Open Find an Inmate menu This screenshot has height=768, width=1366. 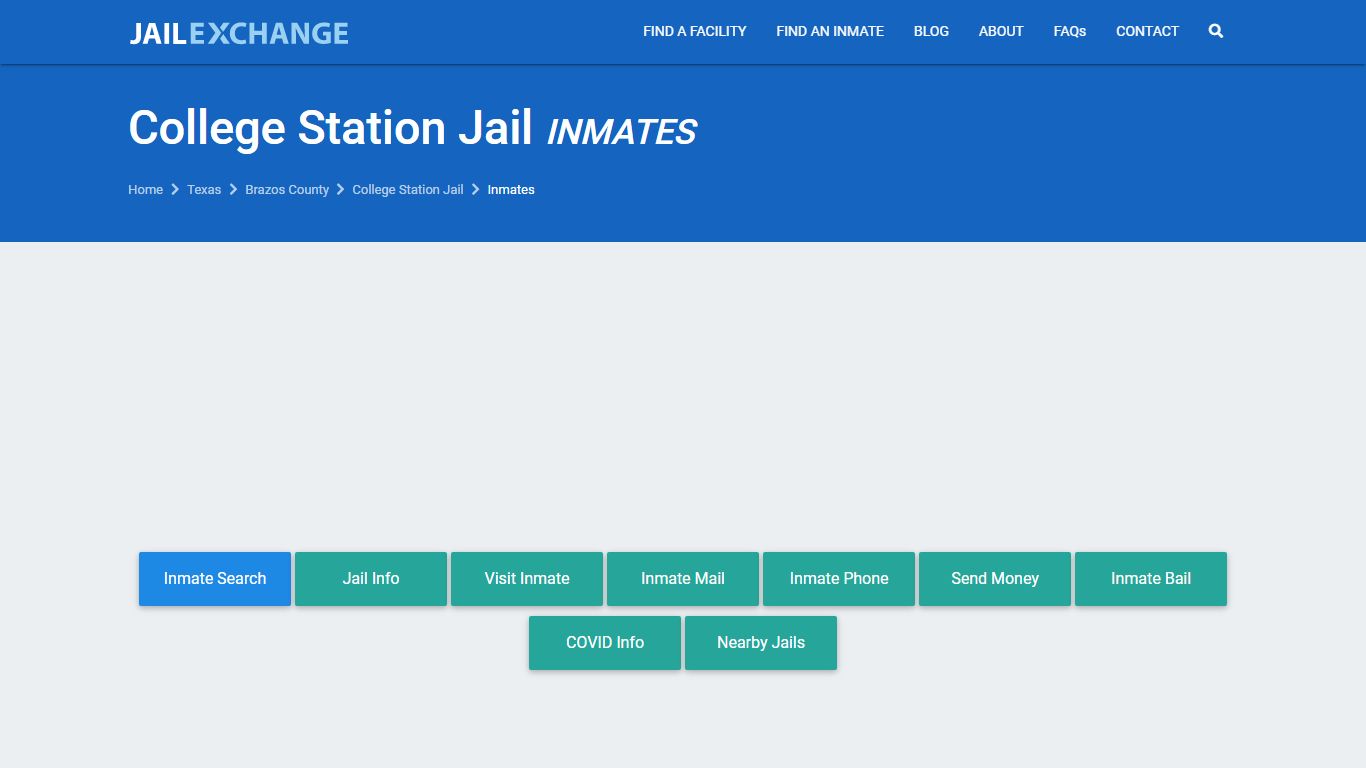coord(830,31)
